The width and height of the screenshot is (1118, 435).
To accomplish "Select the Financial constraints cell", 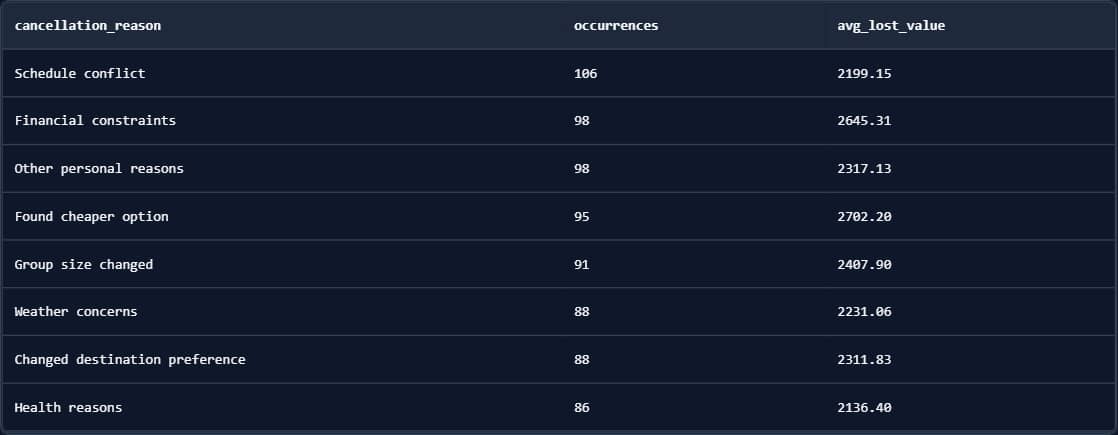I will (95, 121).
